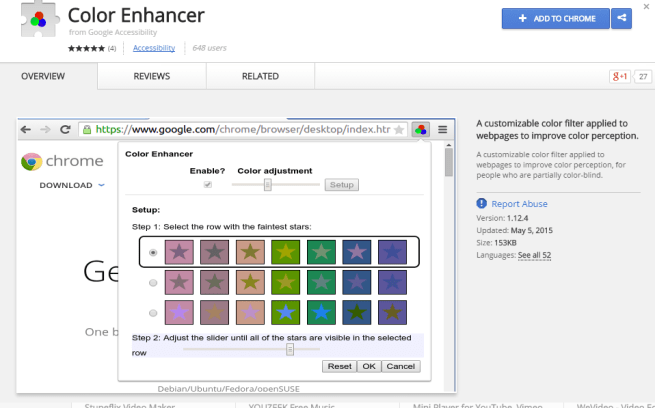Screen dimensions: 655x408
Task: Click the reload icon in browser toolbar
Action: (x=65, y=130)
